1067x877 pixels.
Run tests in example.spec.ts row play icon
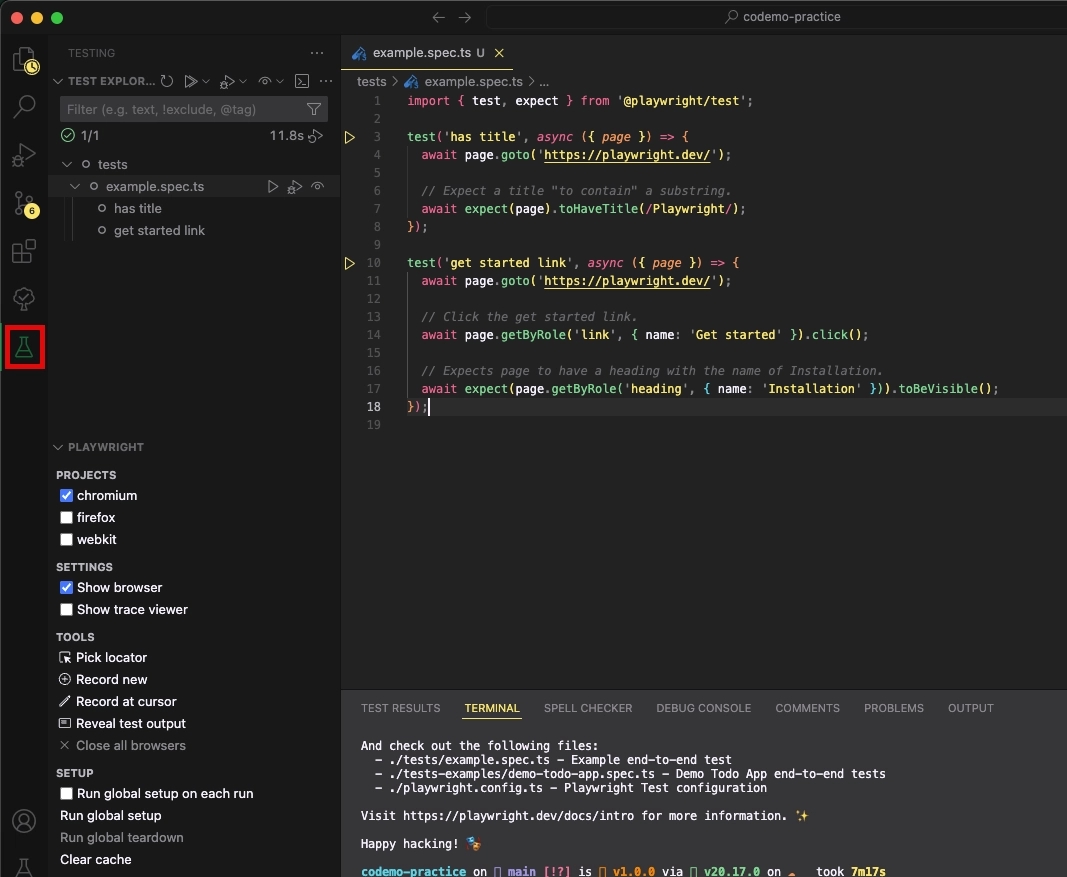pos(272,186)
